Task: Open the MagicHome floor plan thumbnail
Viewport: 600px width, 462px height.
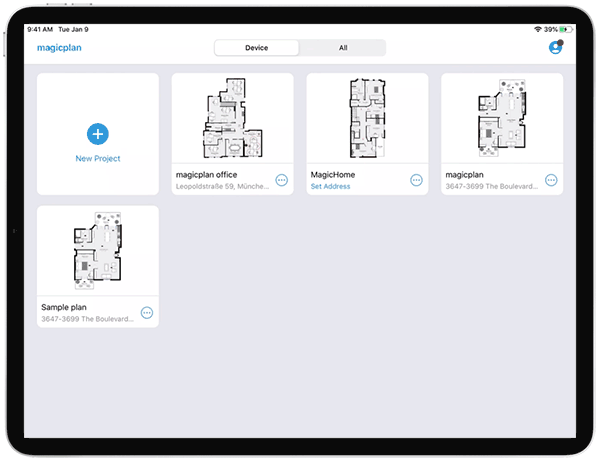Action: [x=367, y=118]
